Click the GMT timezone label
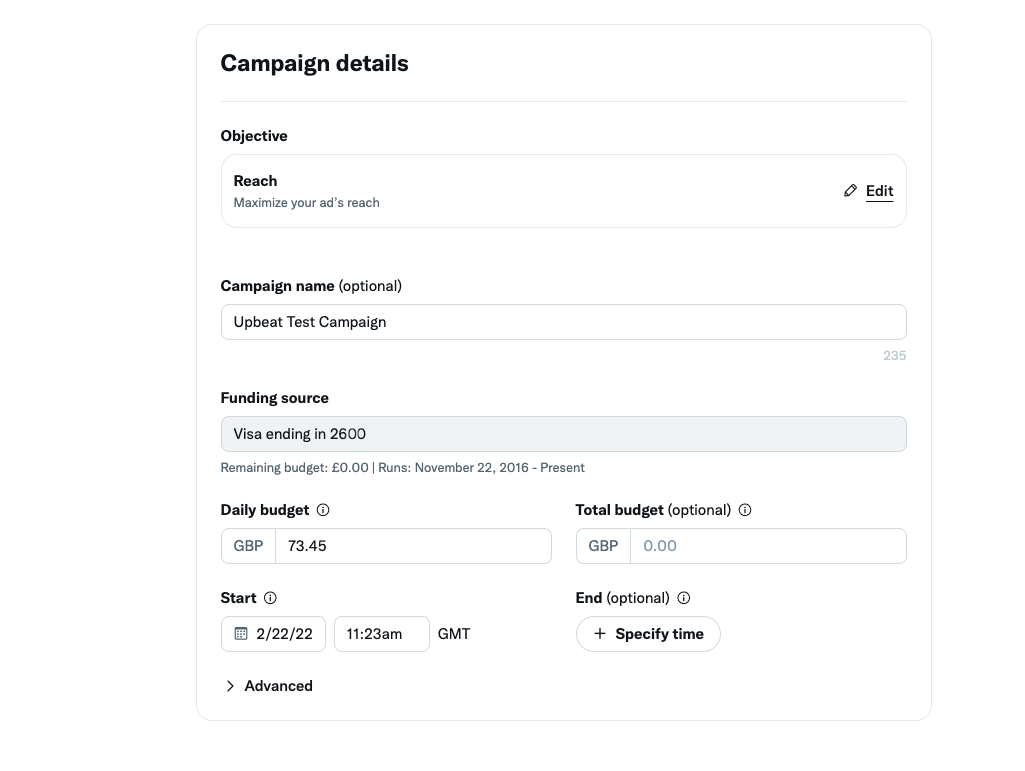Image resolution: width=1025 pixels, height=771 pixels. pyautogui.click(x=454, y=634)
